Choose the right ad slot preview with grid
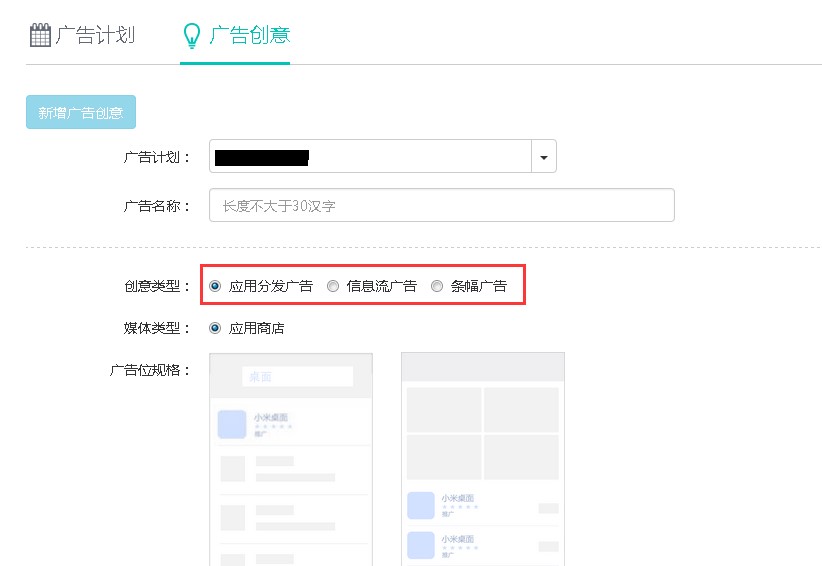The height and width of the screenshot is (566, 822). pyautogui.click(x=482, y=459)
